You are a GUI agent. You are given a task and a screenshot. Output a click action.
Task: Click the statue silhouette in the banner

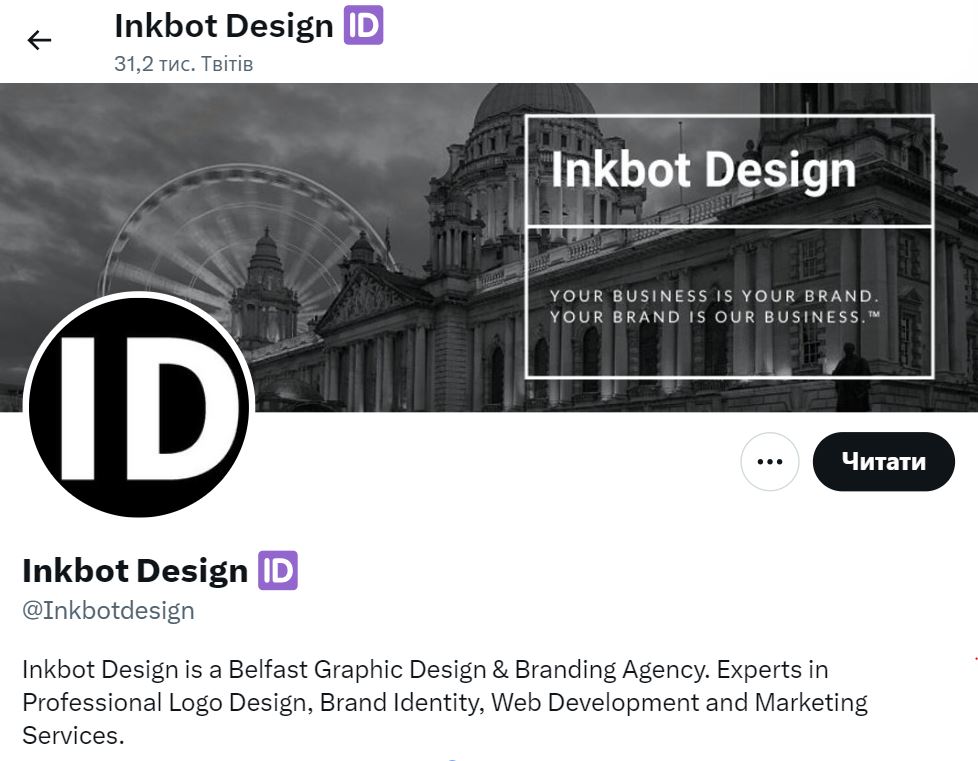coord(852,377)
